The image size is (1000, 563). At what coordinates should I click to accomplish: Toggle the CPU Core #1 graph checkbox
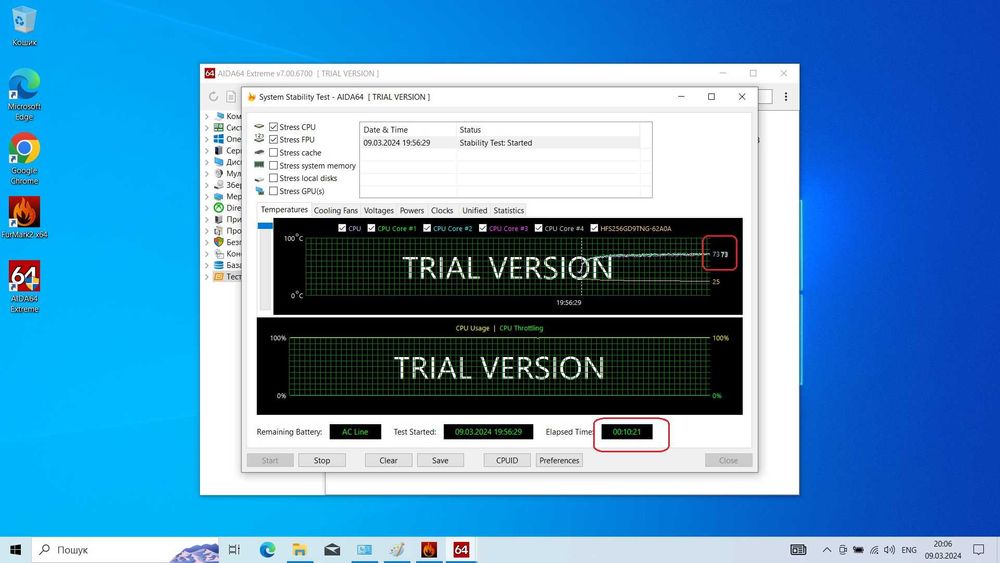[x=371, y=228]
